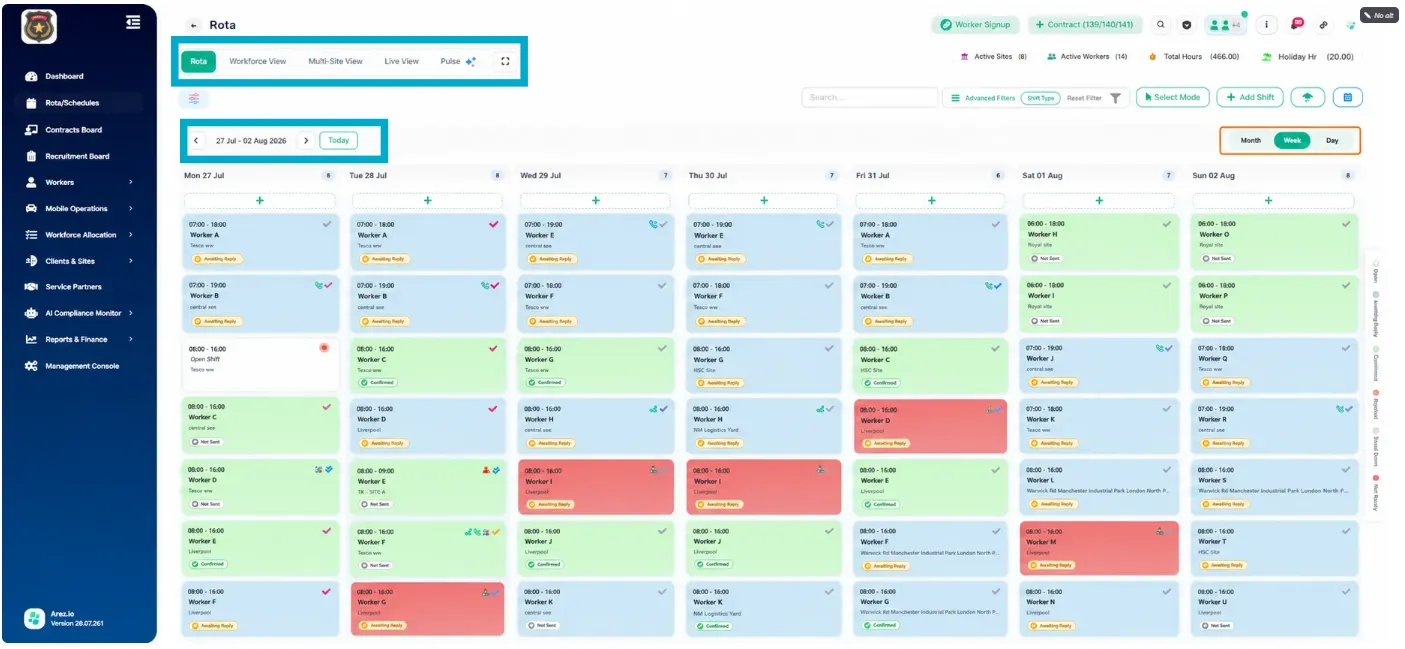
Task: Click the Search input field
Action: click(x=869, y=97)
